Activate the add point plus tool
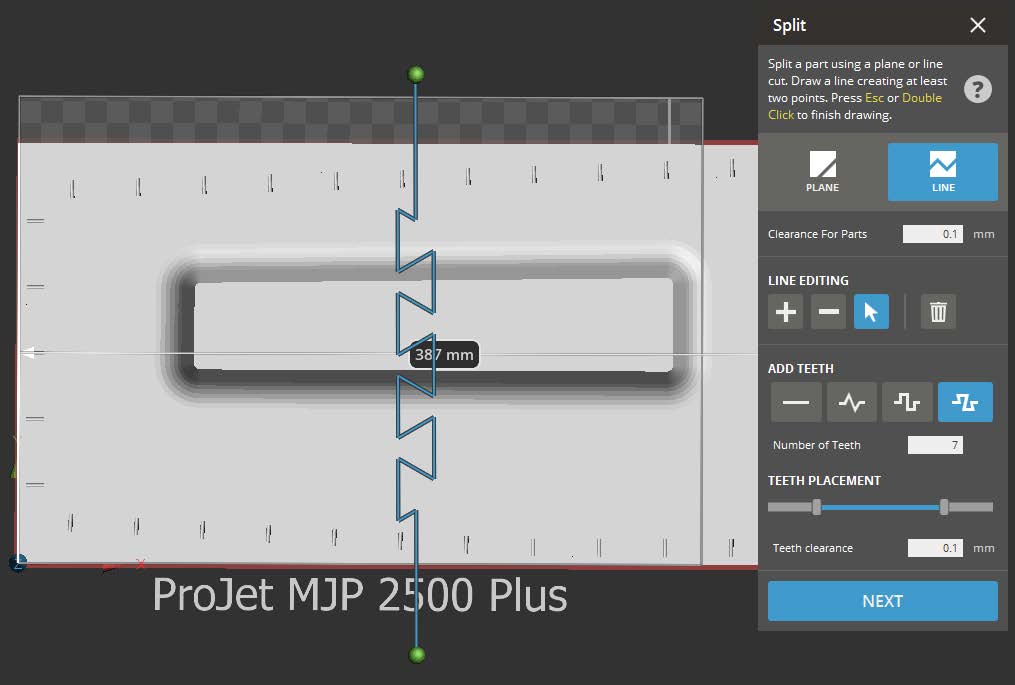This screenshot has height=685, width=1015. pos(785,311)
